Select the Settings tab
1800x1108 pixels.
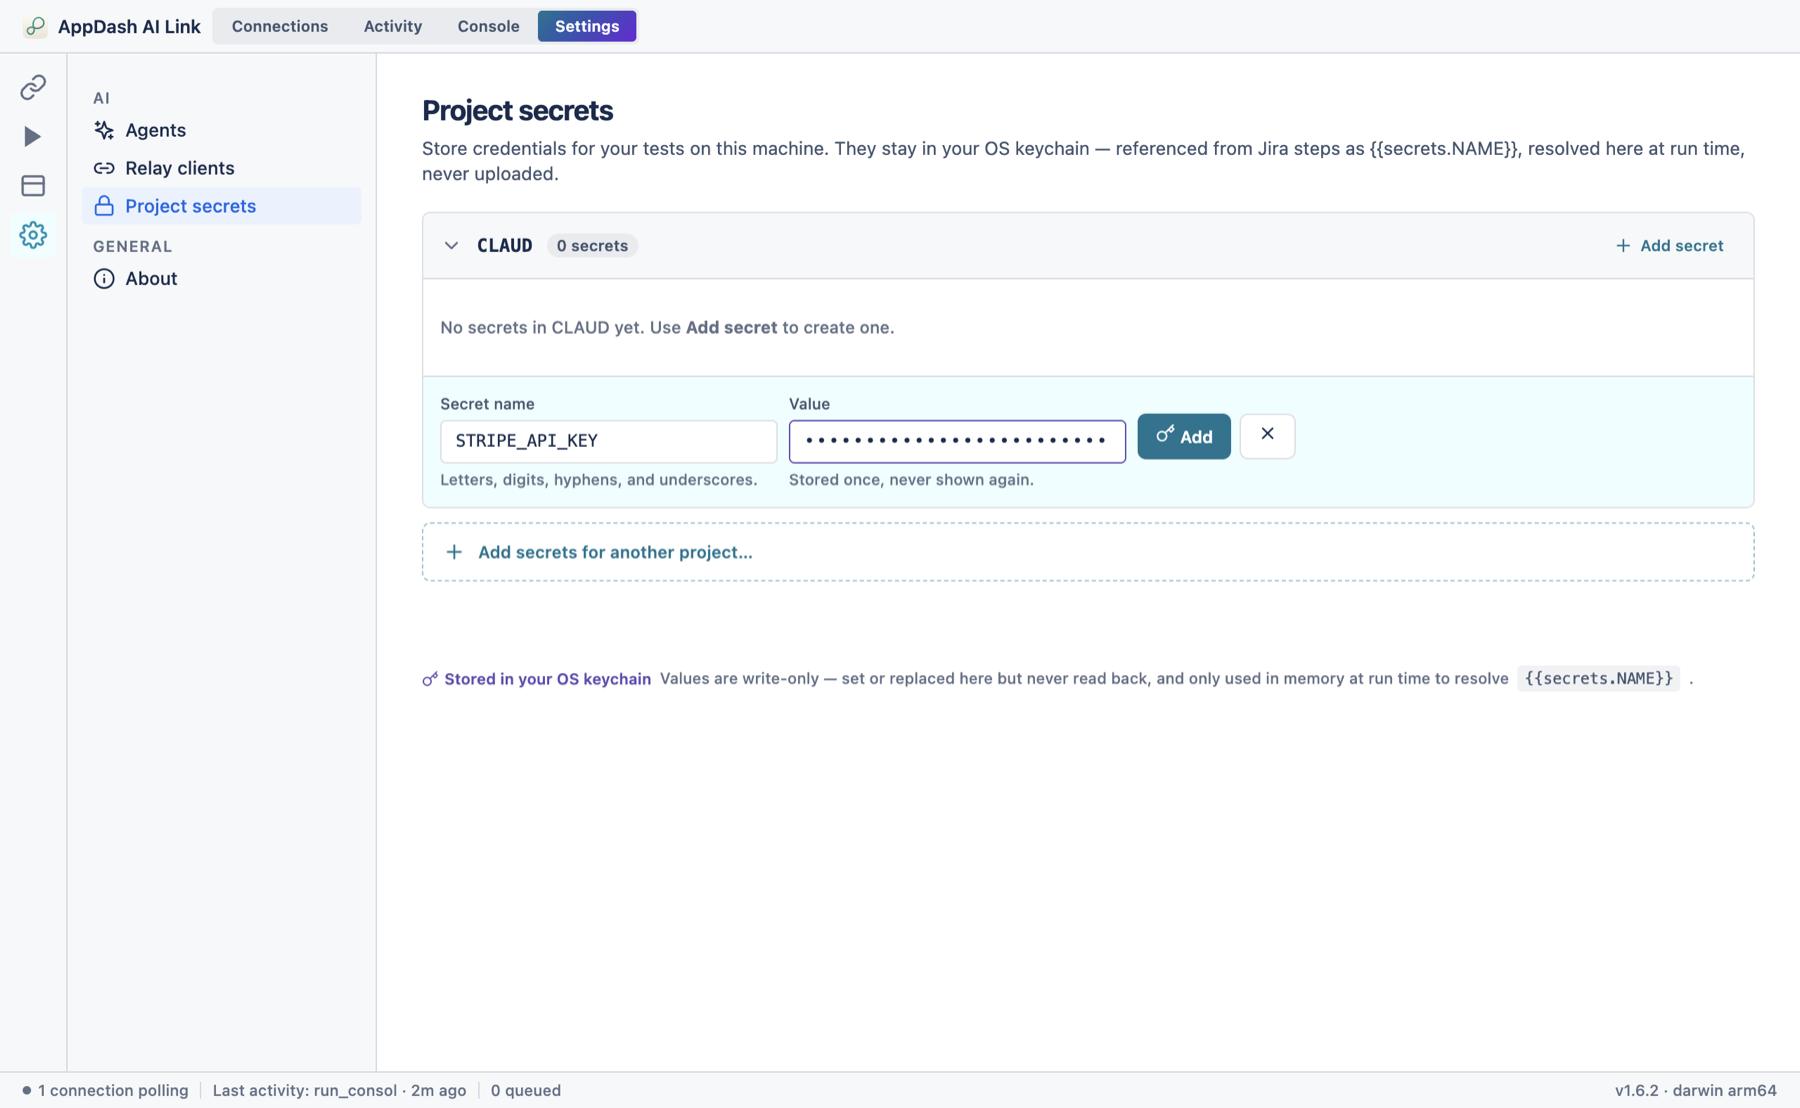pyautogui.click(x=587, y=26)
